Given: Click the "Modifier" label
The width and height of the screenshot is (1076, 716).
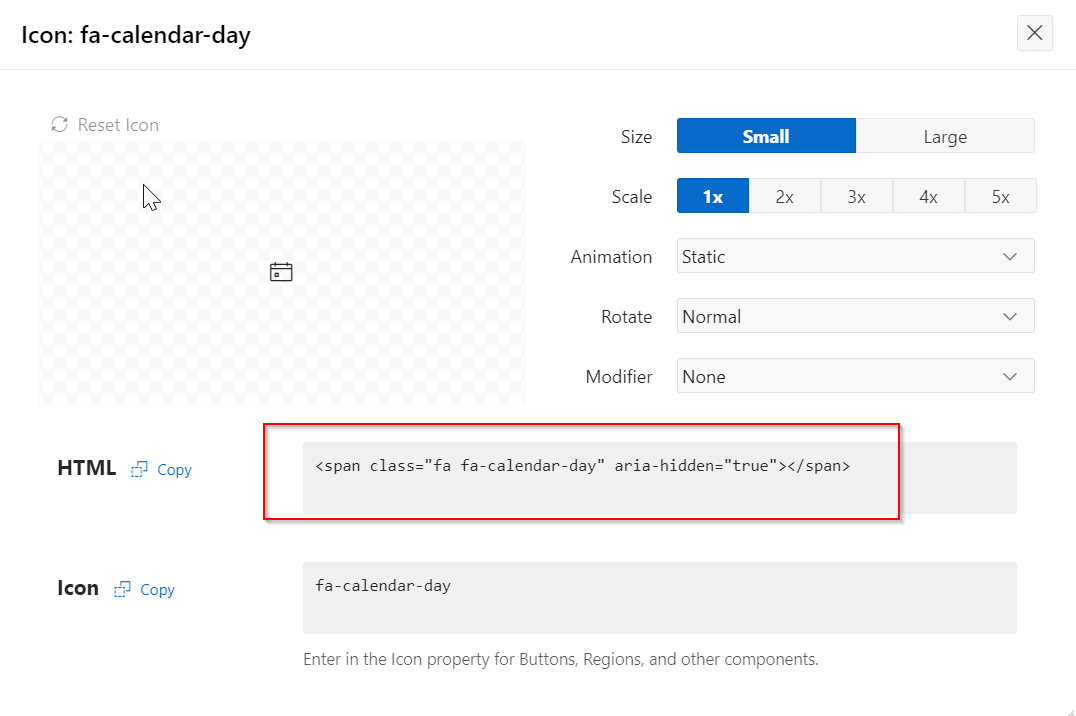Looking at the screenshot, I should [x=619, y=376].
